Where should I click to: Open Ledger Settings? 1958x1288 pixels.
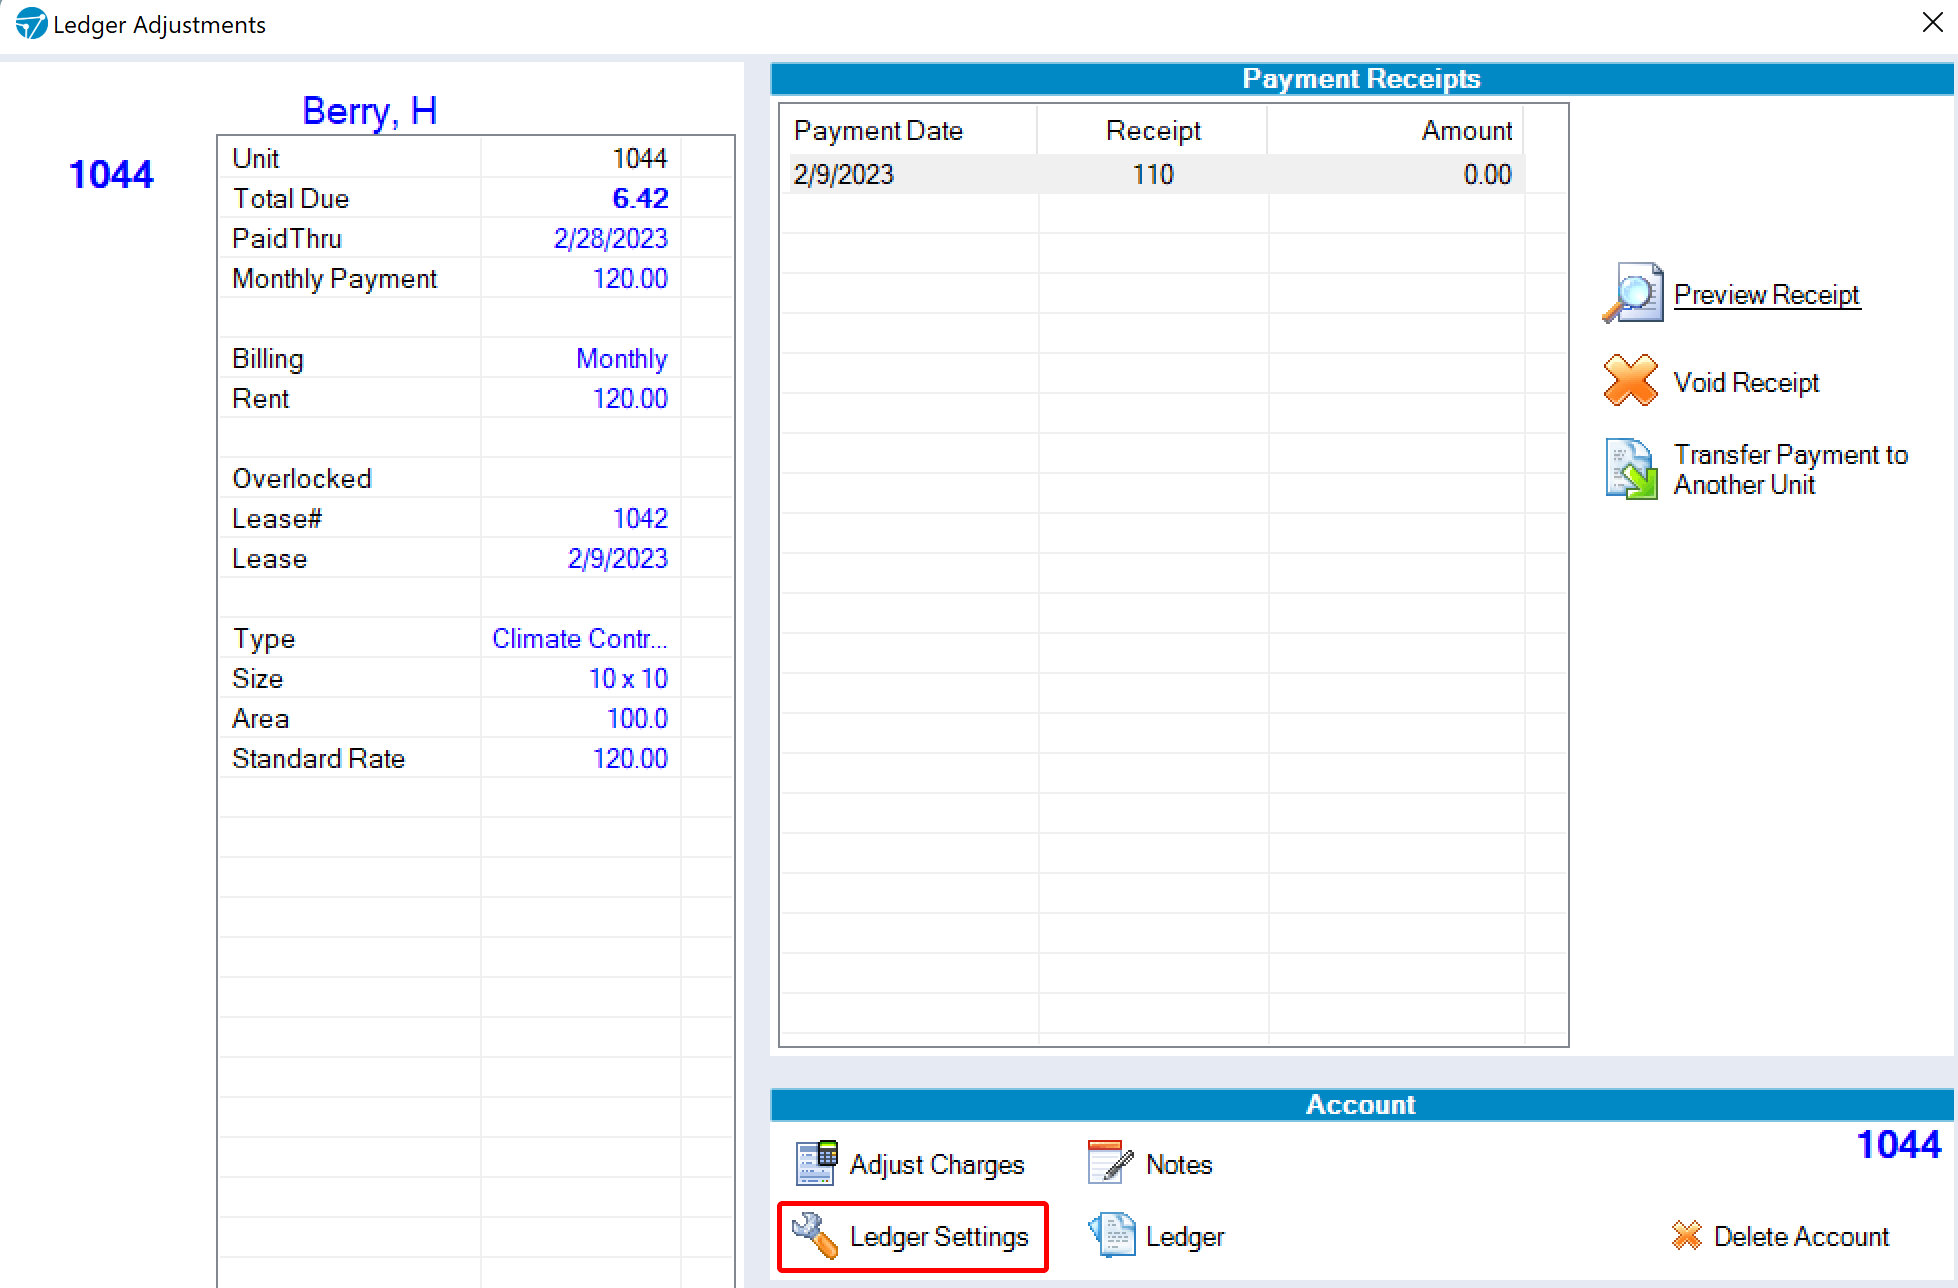point(939,1237)
